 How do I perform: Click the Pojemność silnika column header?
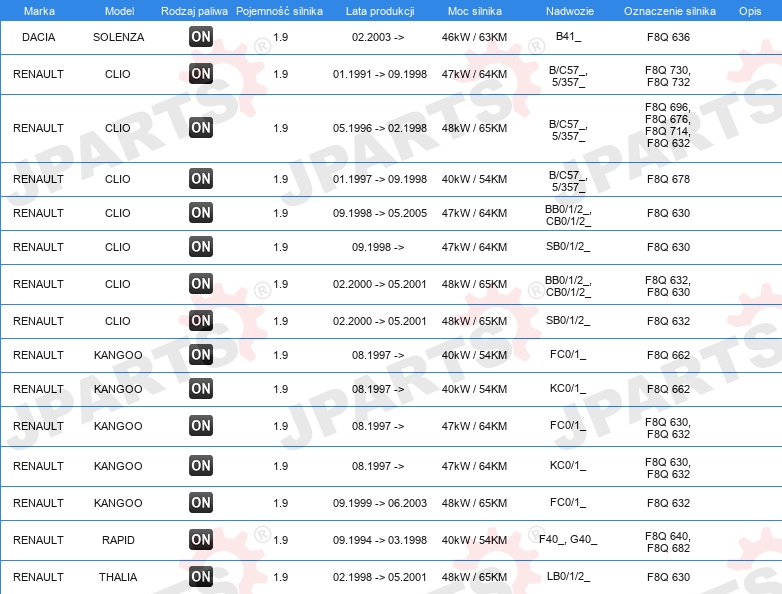pyautogui.click(x=279, y=11)
